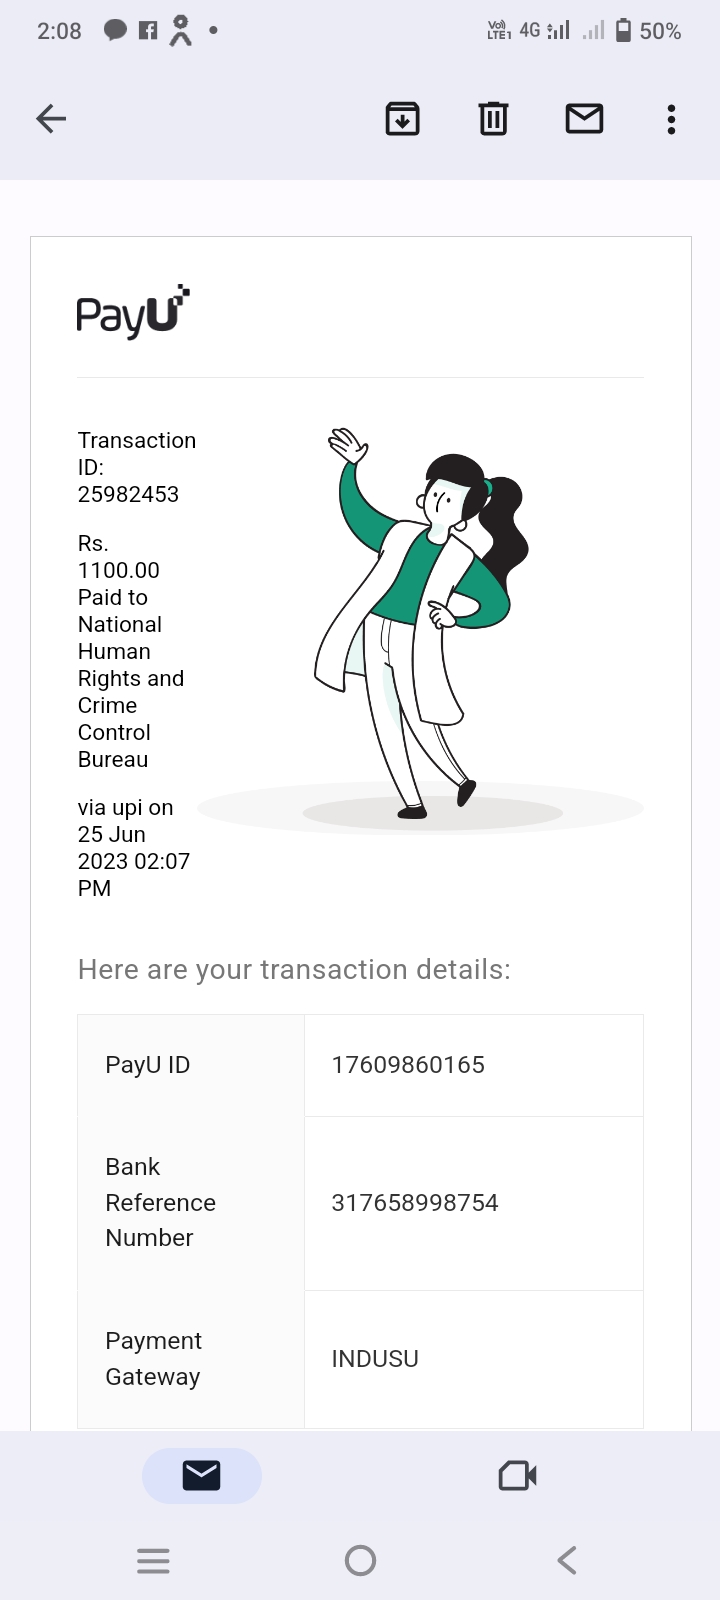Tap the PayU ID value 17609860165
720x1600 pixels.
[x=408, y=1065]
